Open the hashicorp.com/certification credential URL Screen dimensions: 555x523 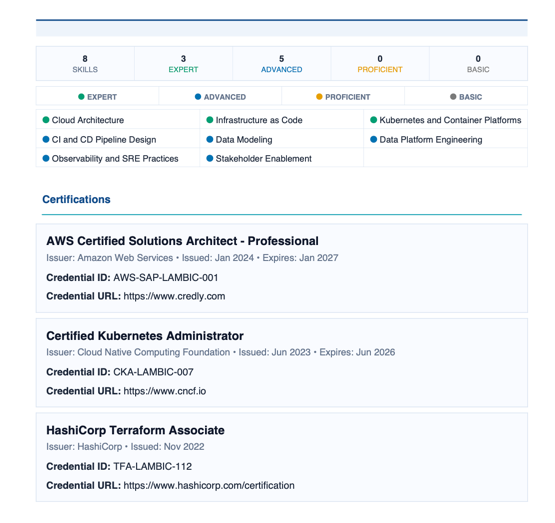click(209, 485)
